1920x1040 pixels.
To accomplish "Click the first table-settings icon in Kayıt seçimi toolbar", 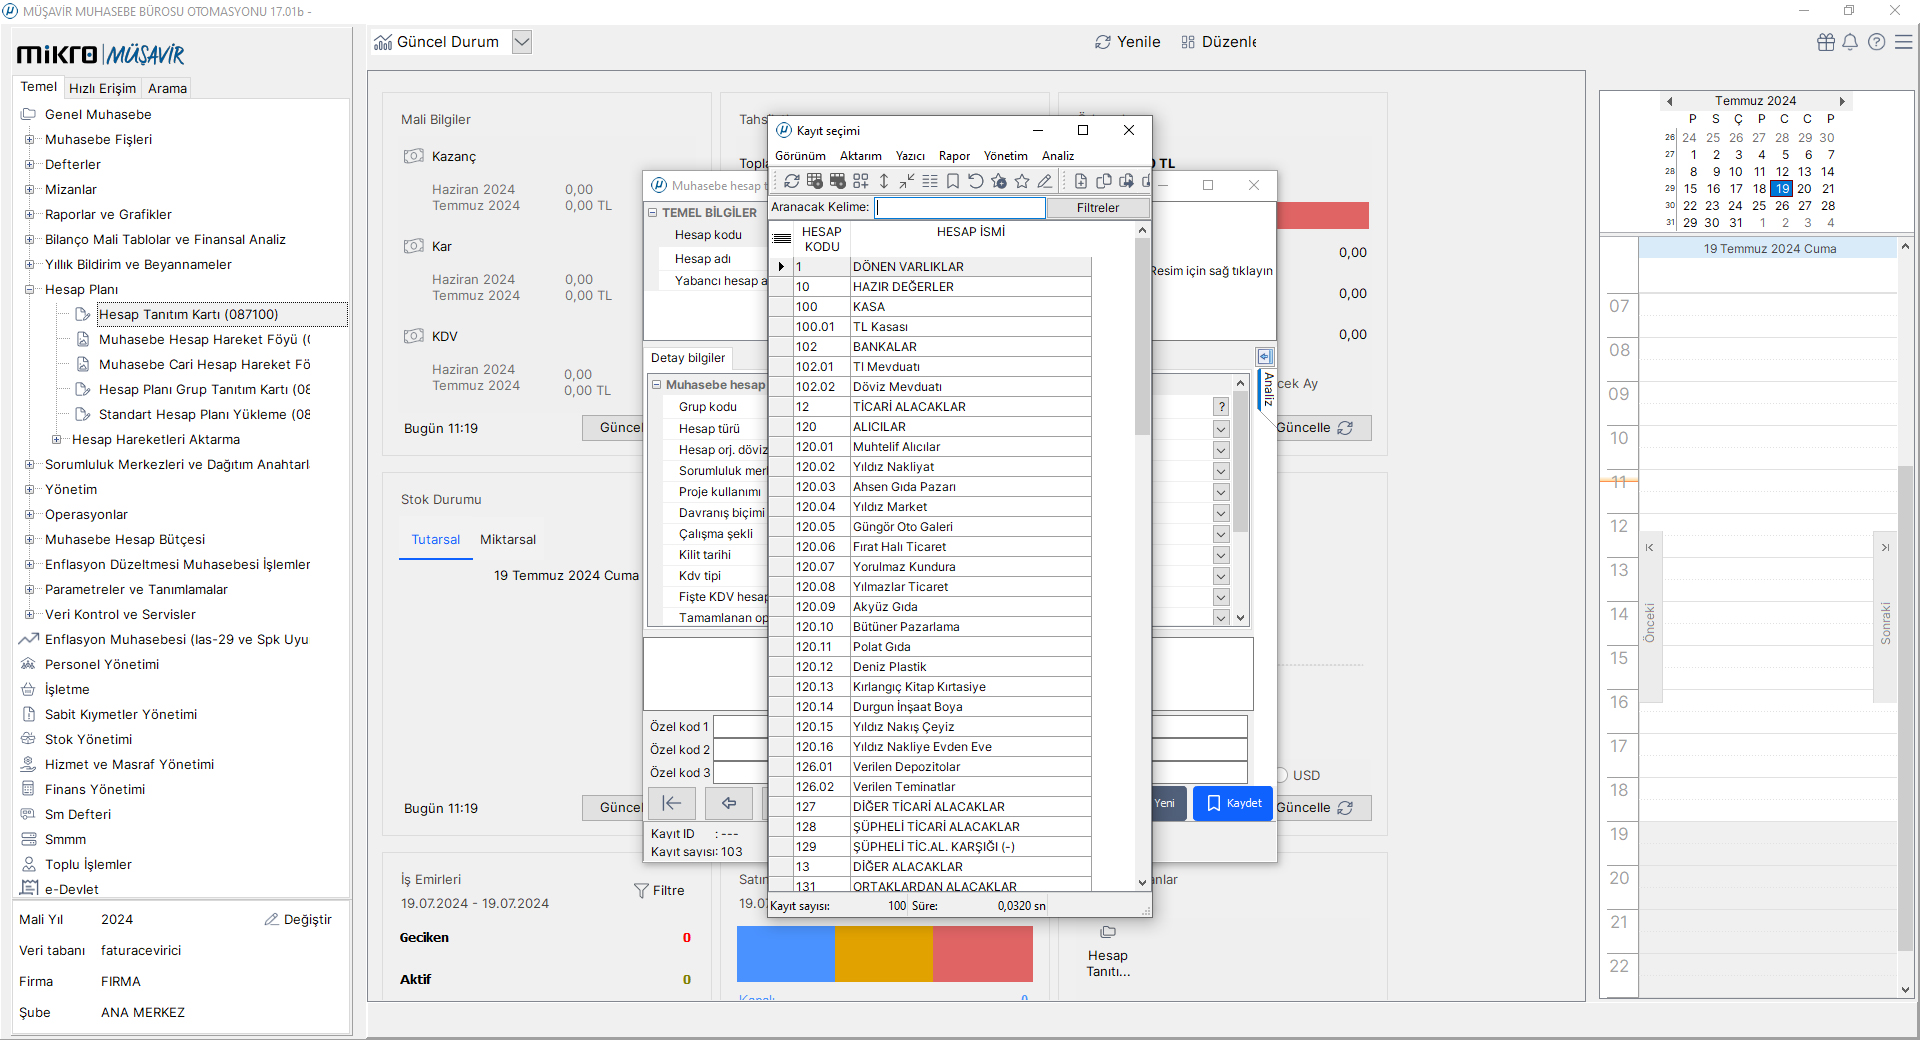I will click(x=815, y=181).
